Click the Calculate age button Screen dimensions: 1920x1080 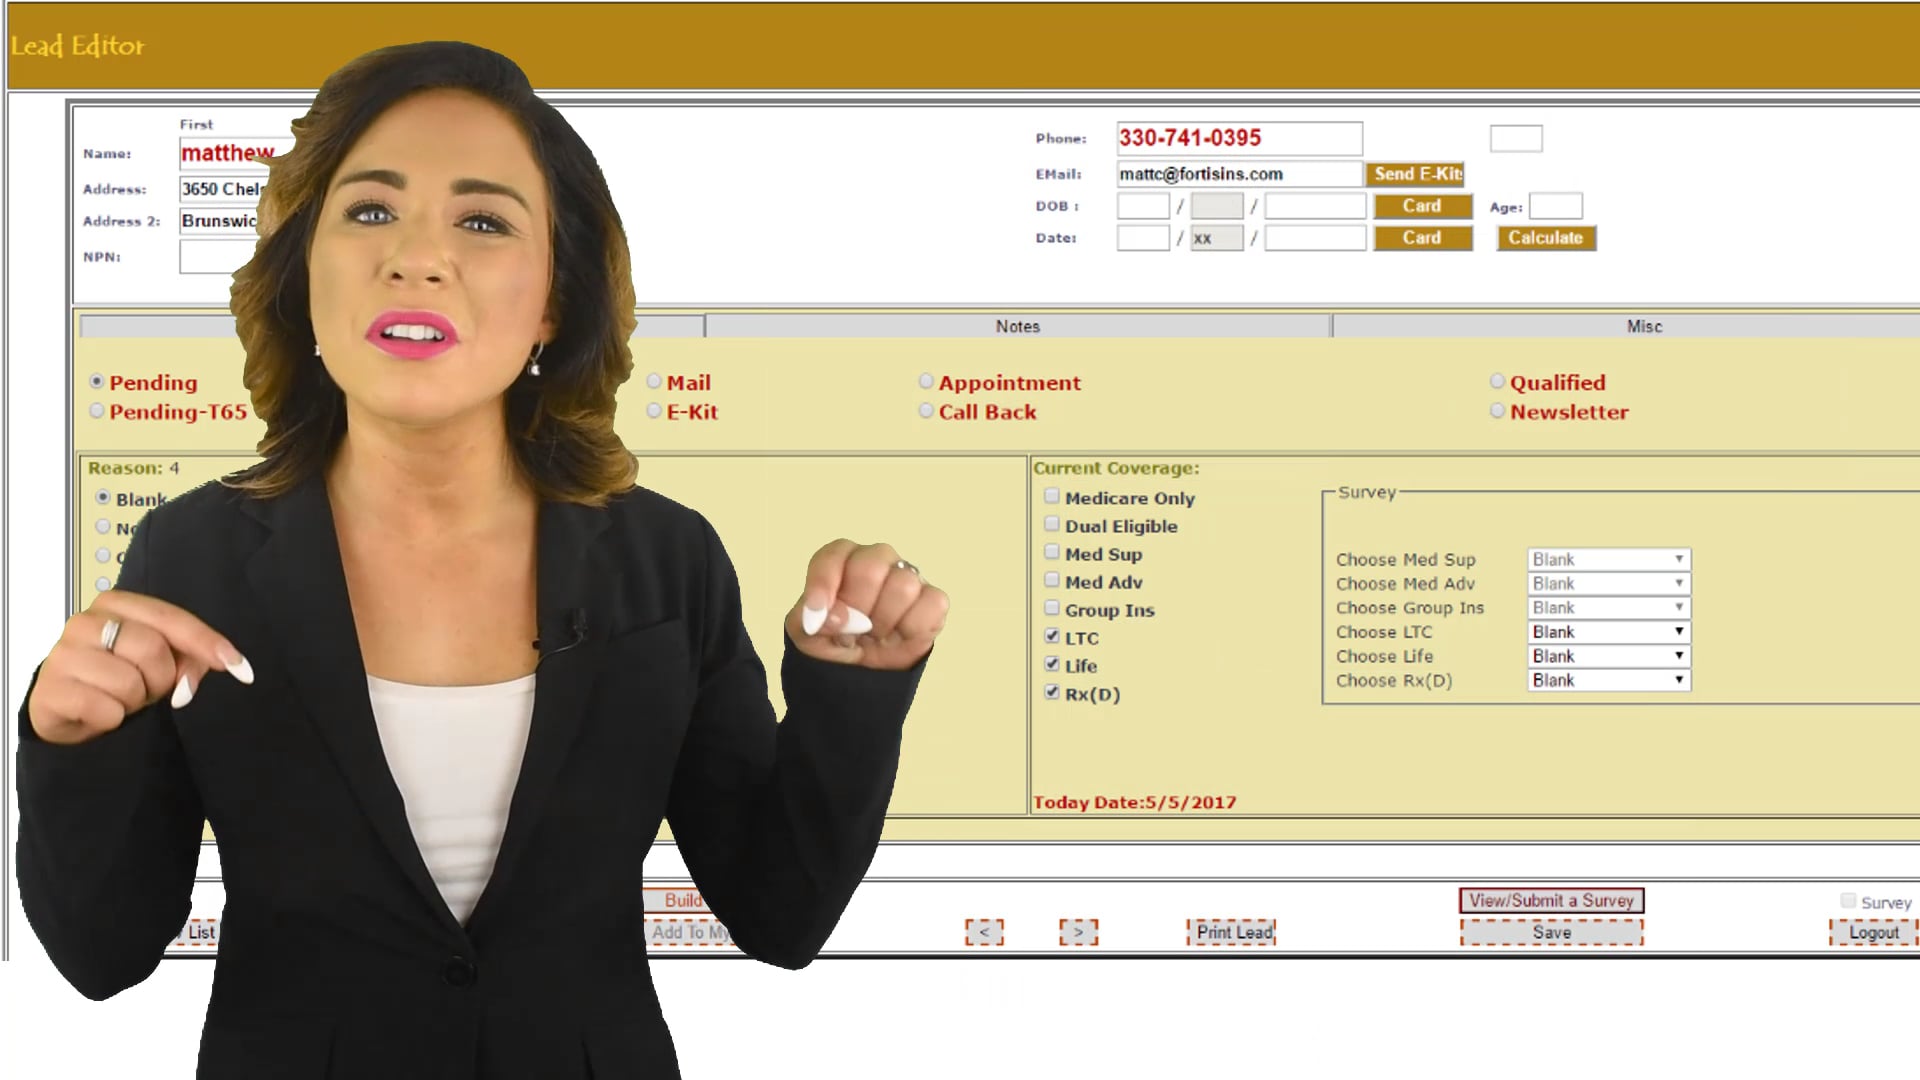[x=1545, y=238]
